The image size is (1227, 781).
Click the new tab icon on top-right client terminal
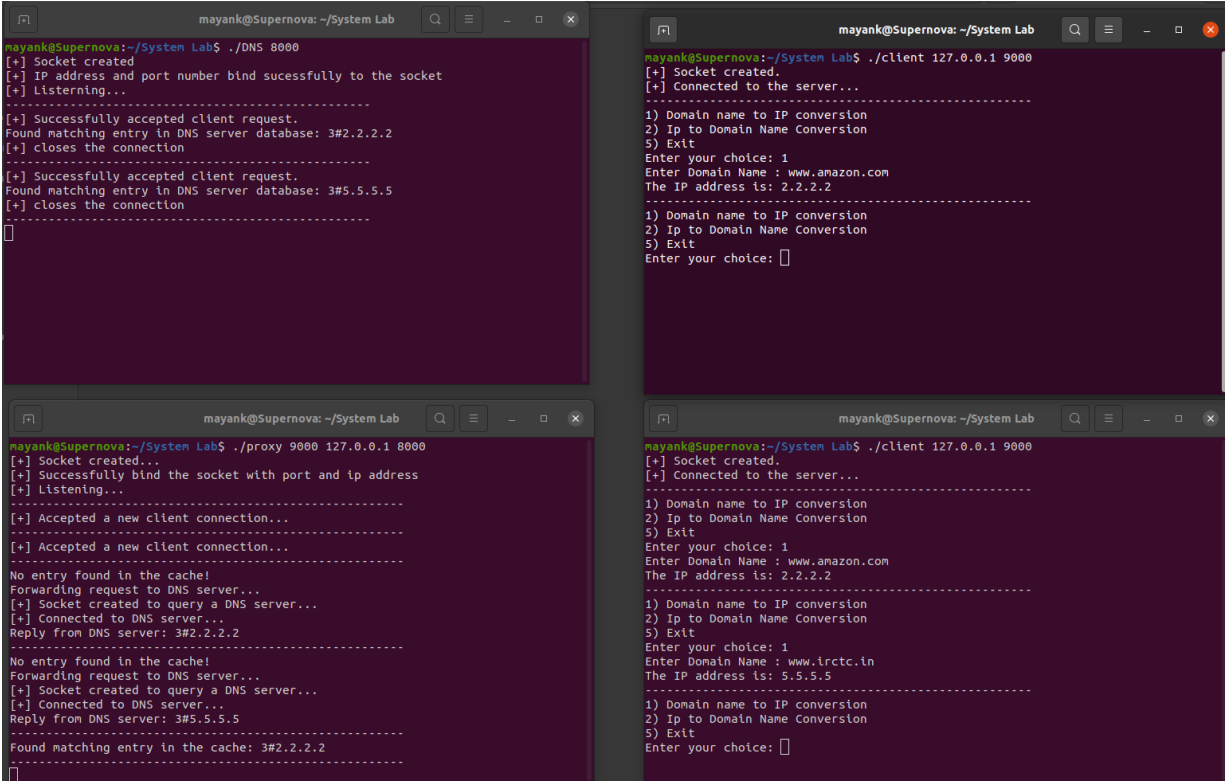click(x=662, y=29)
